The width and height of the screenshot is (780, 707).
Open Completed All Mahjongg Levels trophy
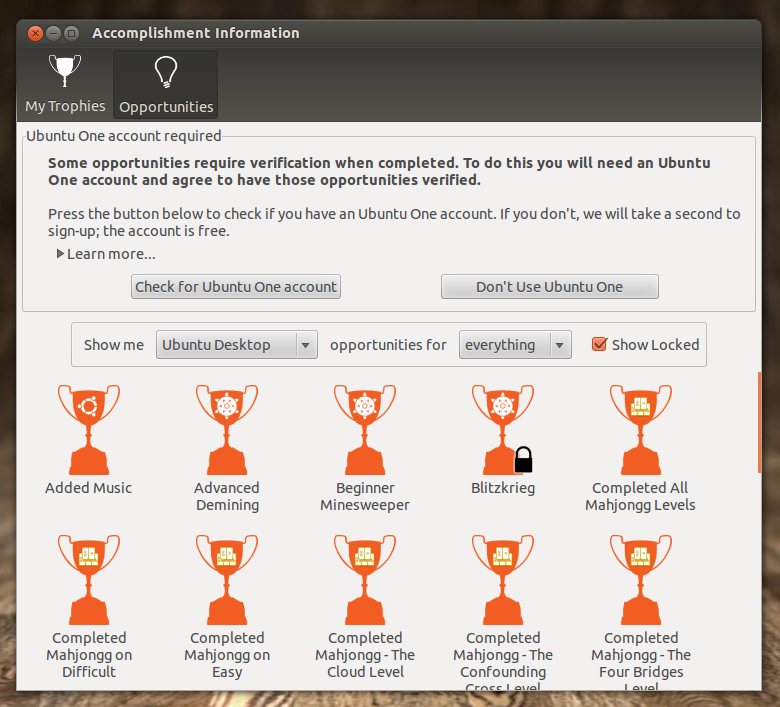point(641,429)
